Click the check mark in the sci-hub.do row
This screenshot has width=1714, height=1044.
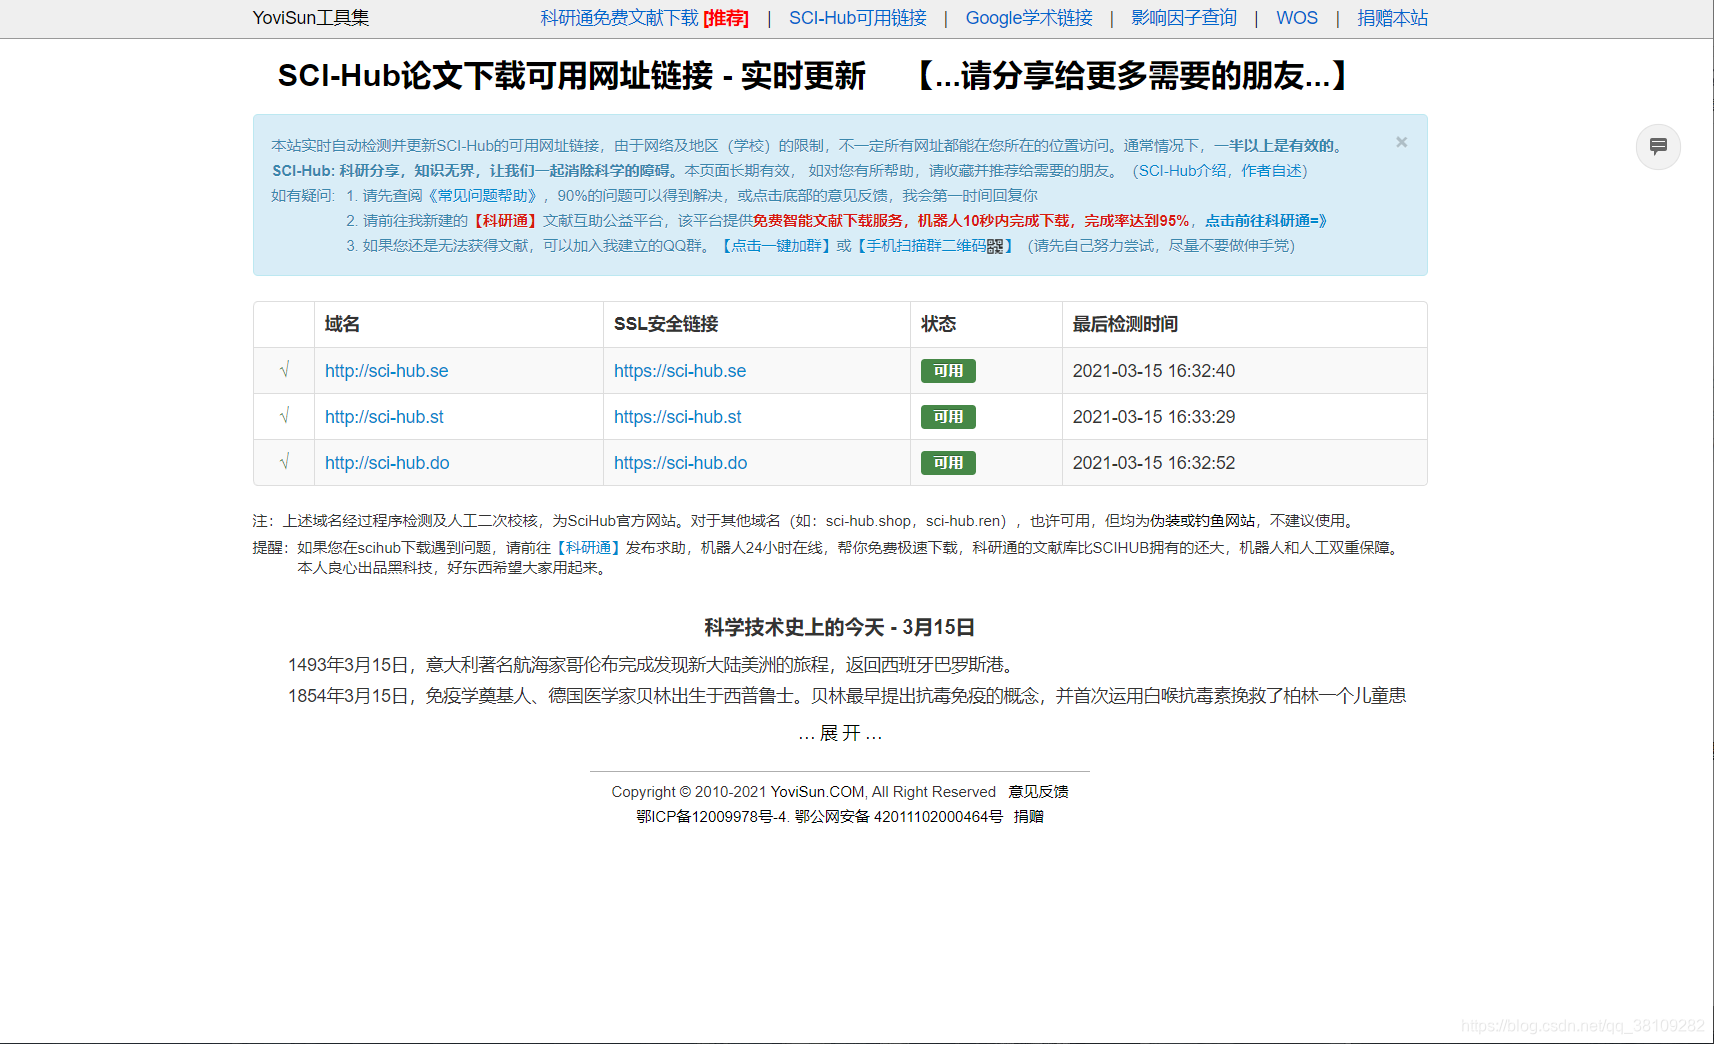pos(284,462)
